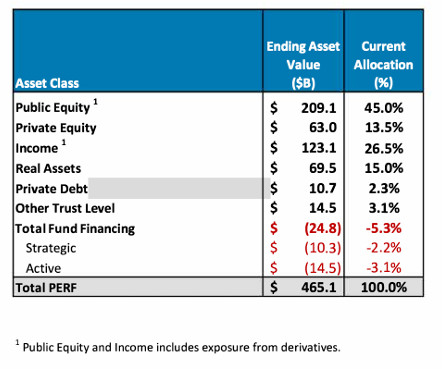Click the 15.0% allocation cell
The height and width of the screenshot is (369, 442).
click(x=384, y=168)
